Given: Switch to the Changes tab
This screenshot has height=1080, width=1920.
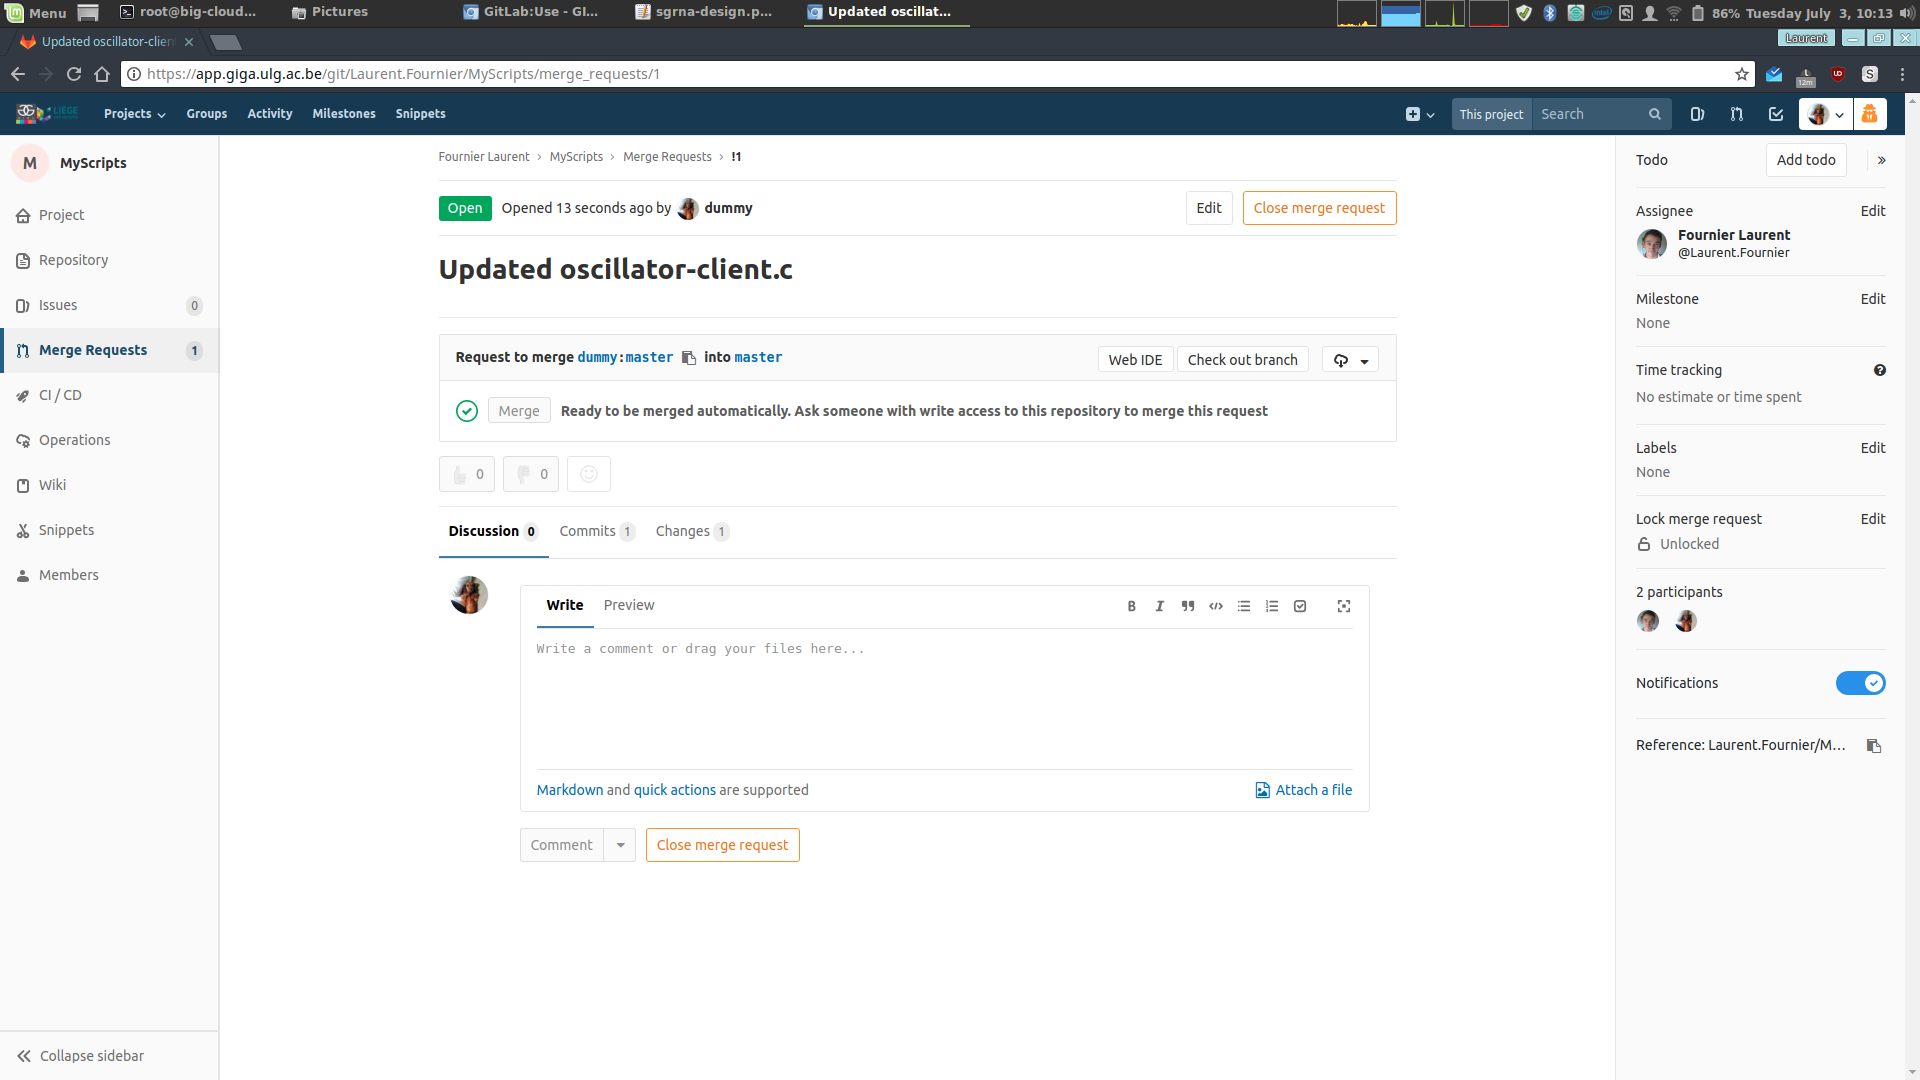Looking at the screenshot, I should click(x=692, y=531).
